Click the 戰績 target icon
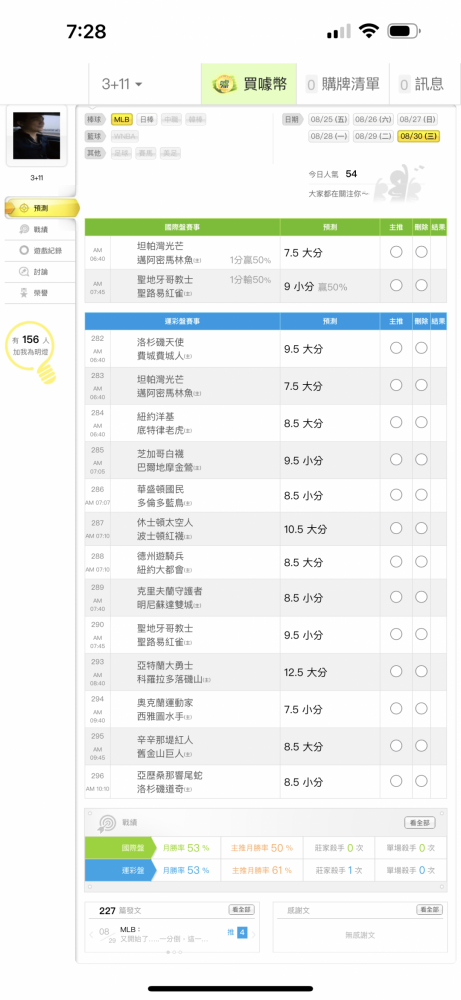 (x=106, y=823)
